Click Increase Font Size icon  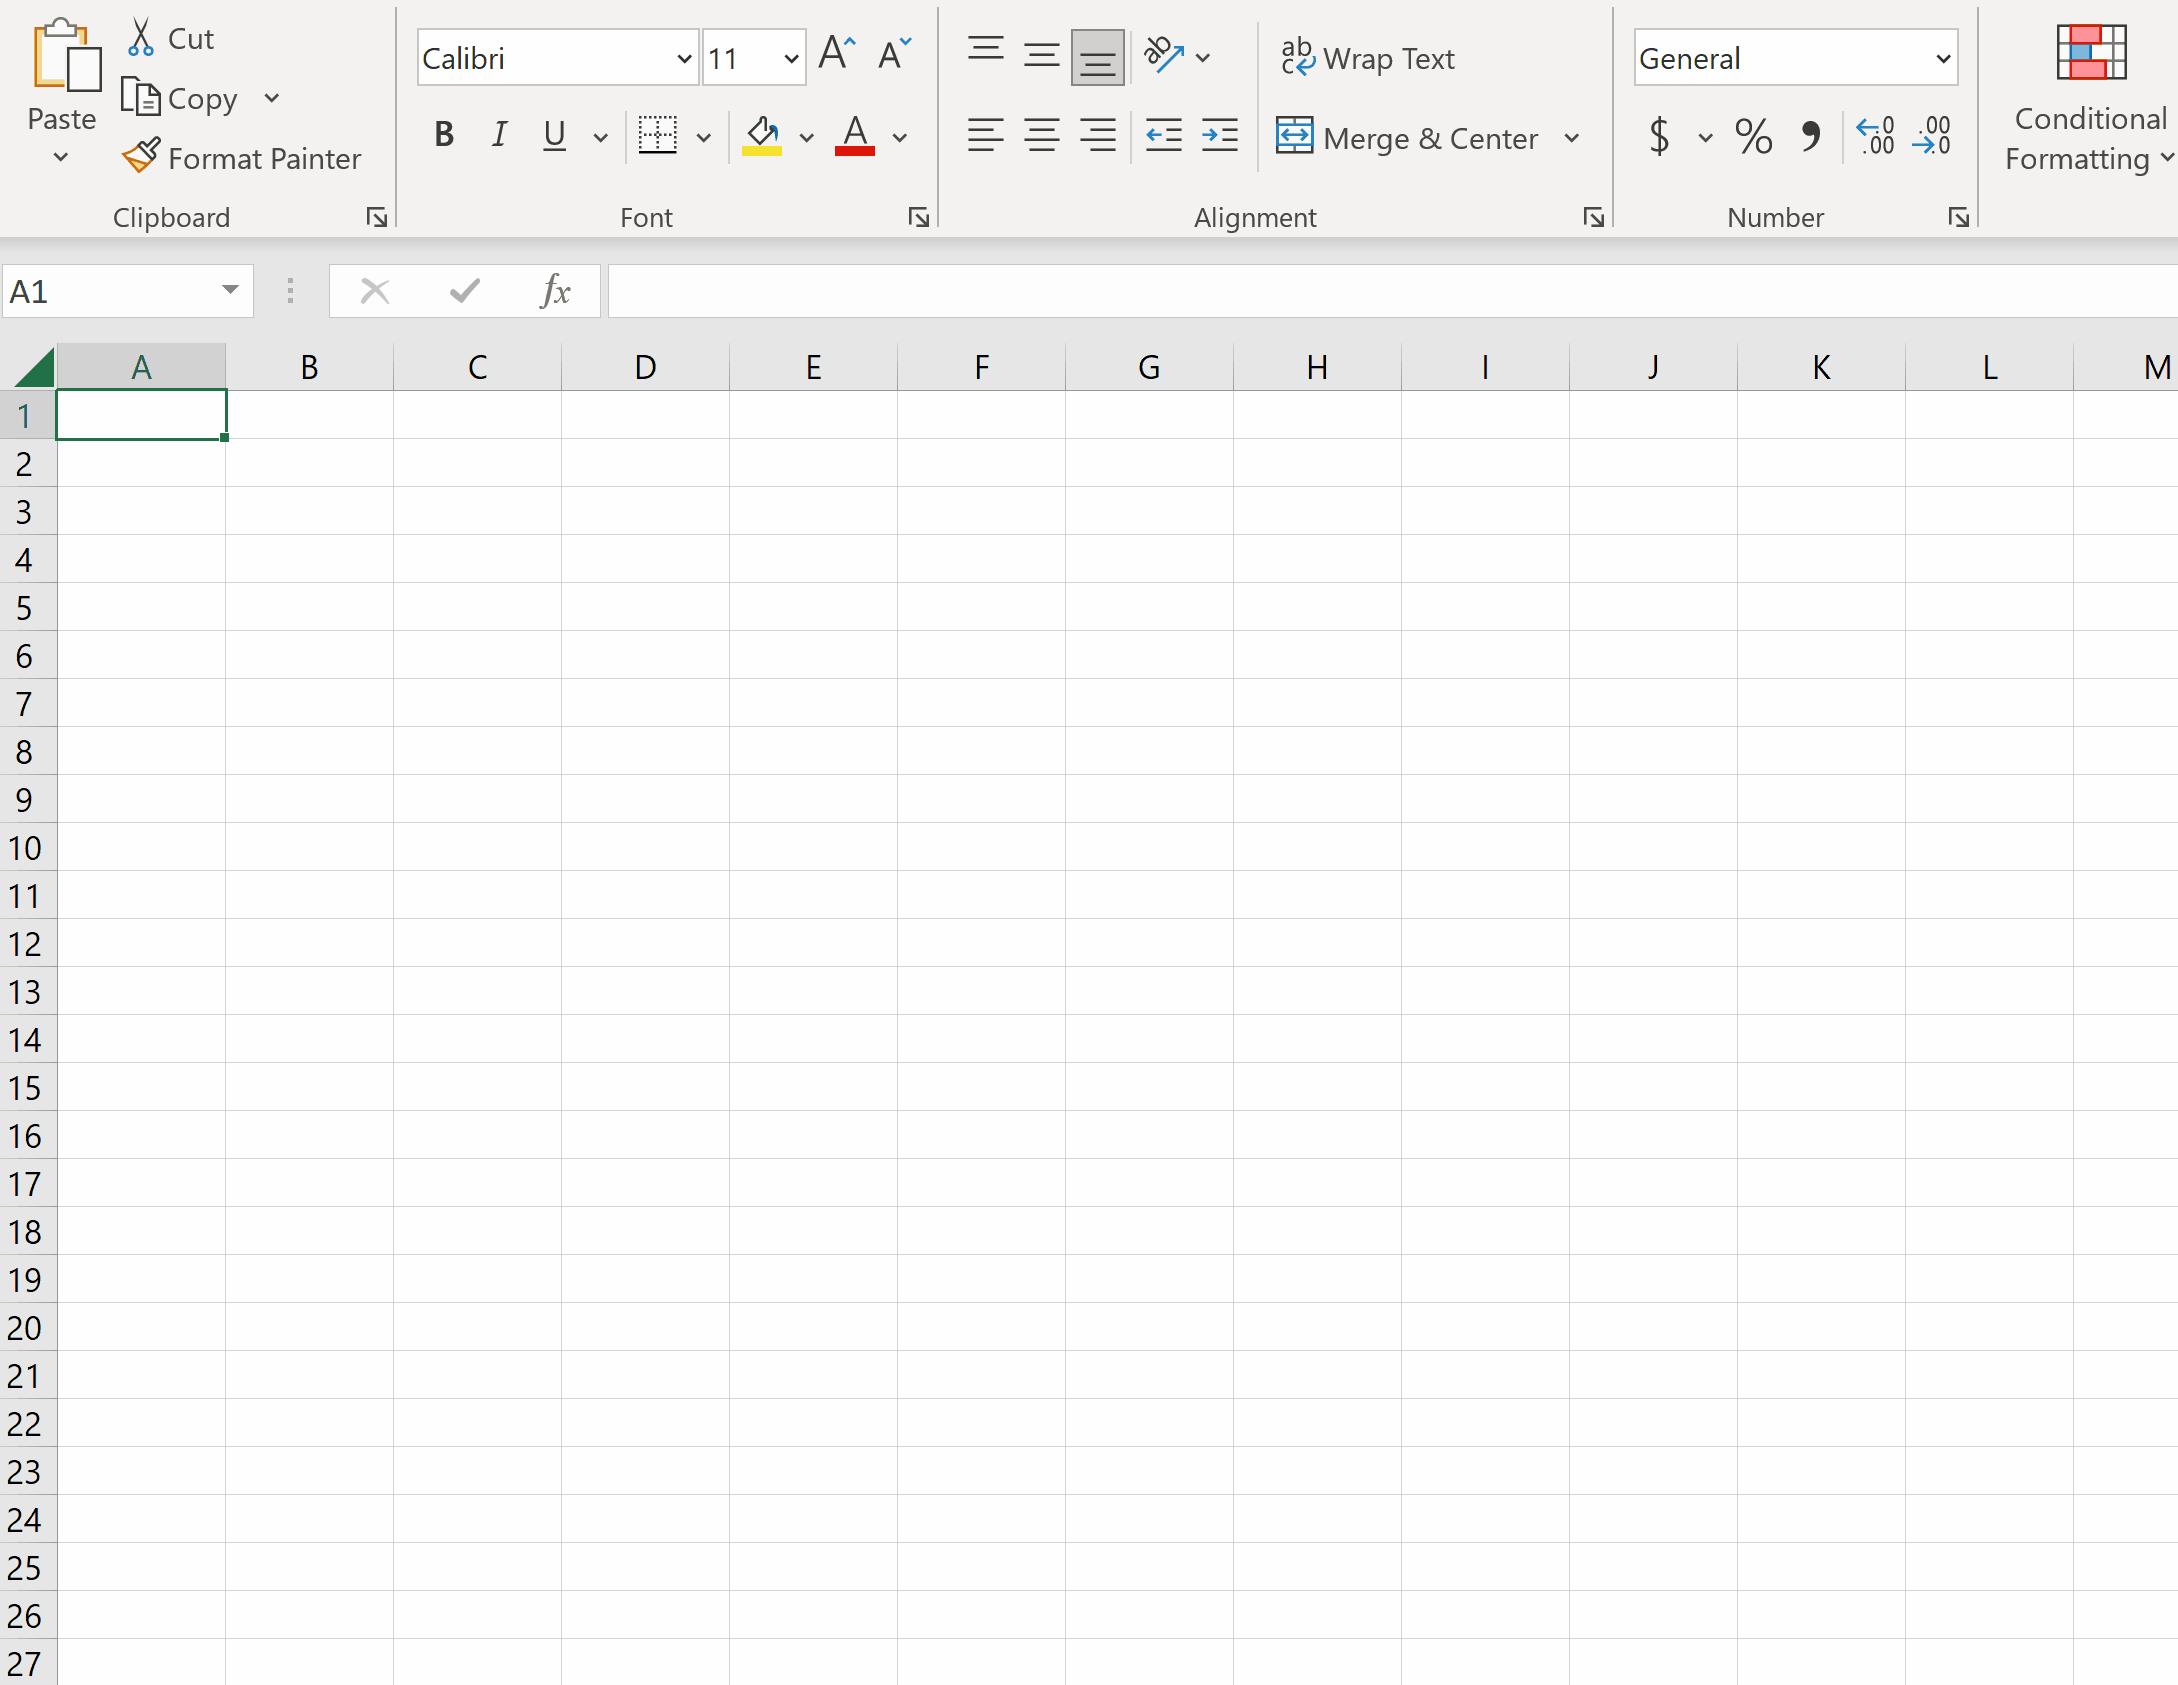[x=836, y=54]
